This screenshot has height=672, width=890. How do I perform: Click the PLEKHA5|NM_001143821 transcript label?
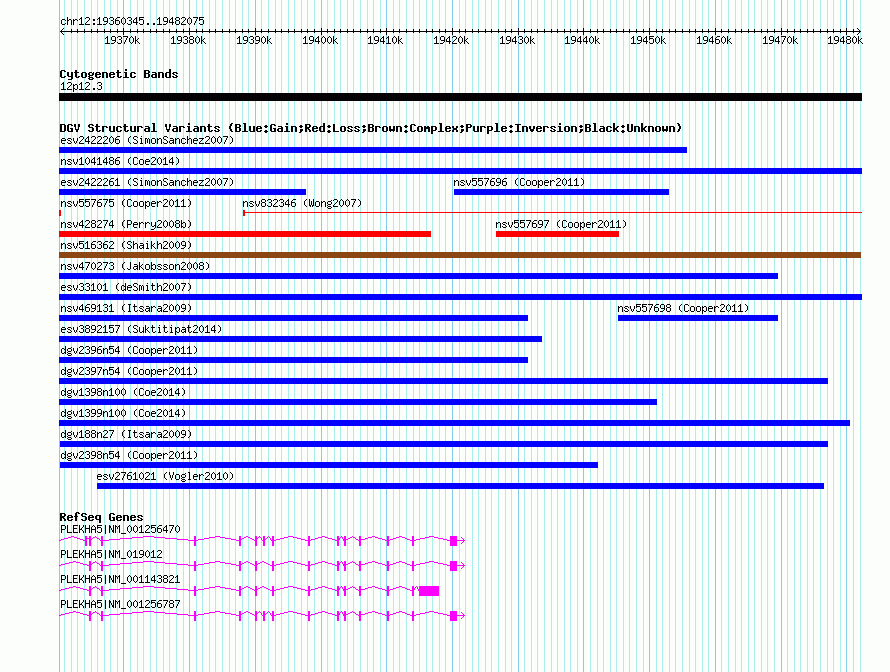120,579
